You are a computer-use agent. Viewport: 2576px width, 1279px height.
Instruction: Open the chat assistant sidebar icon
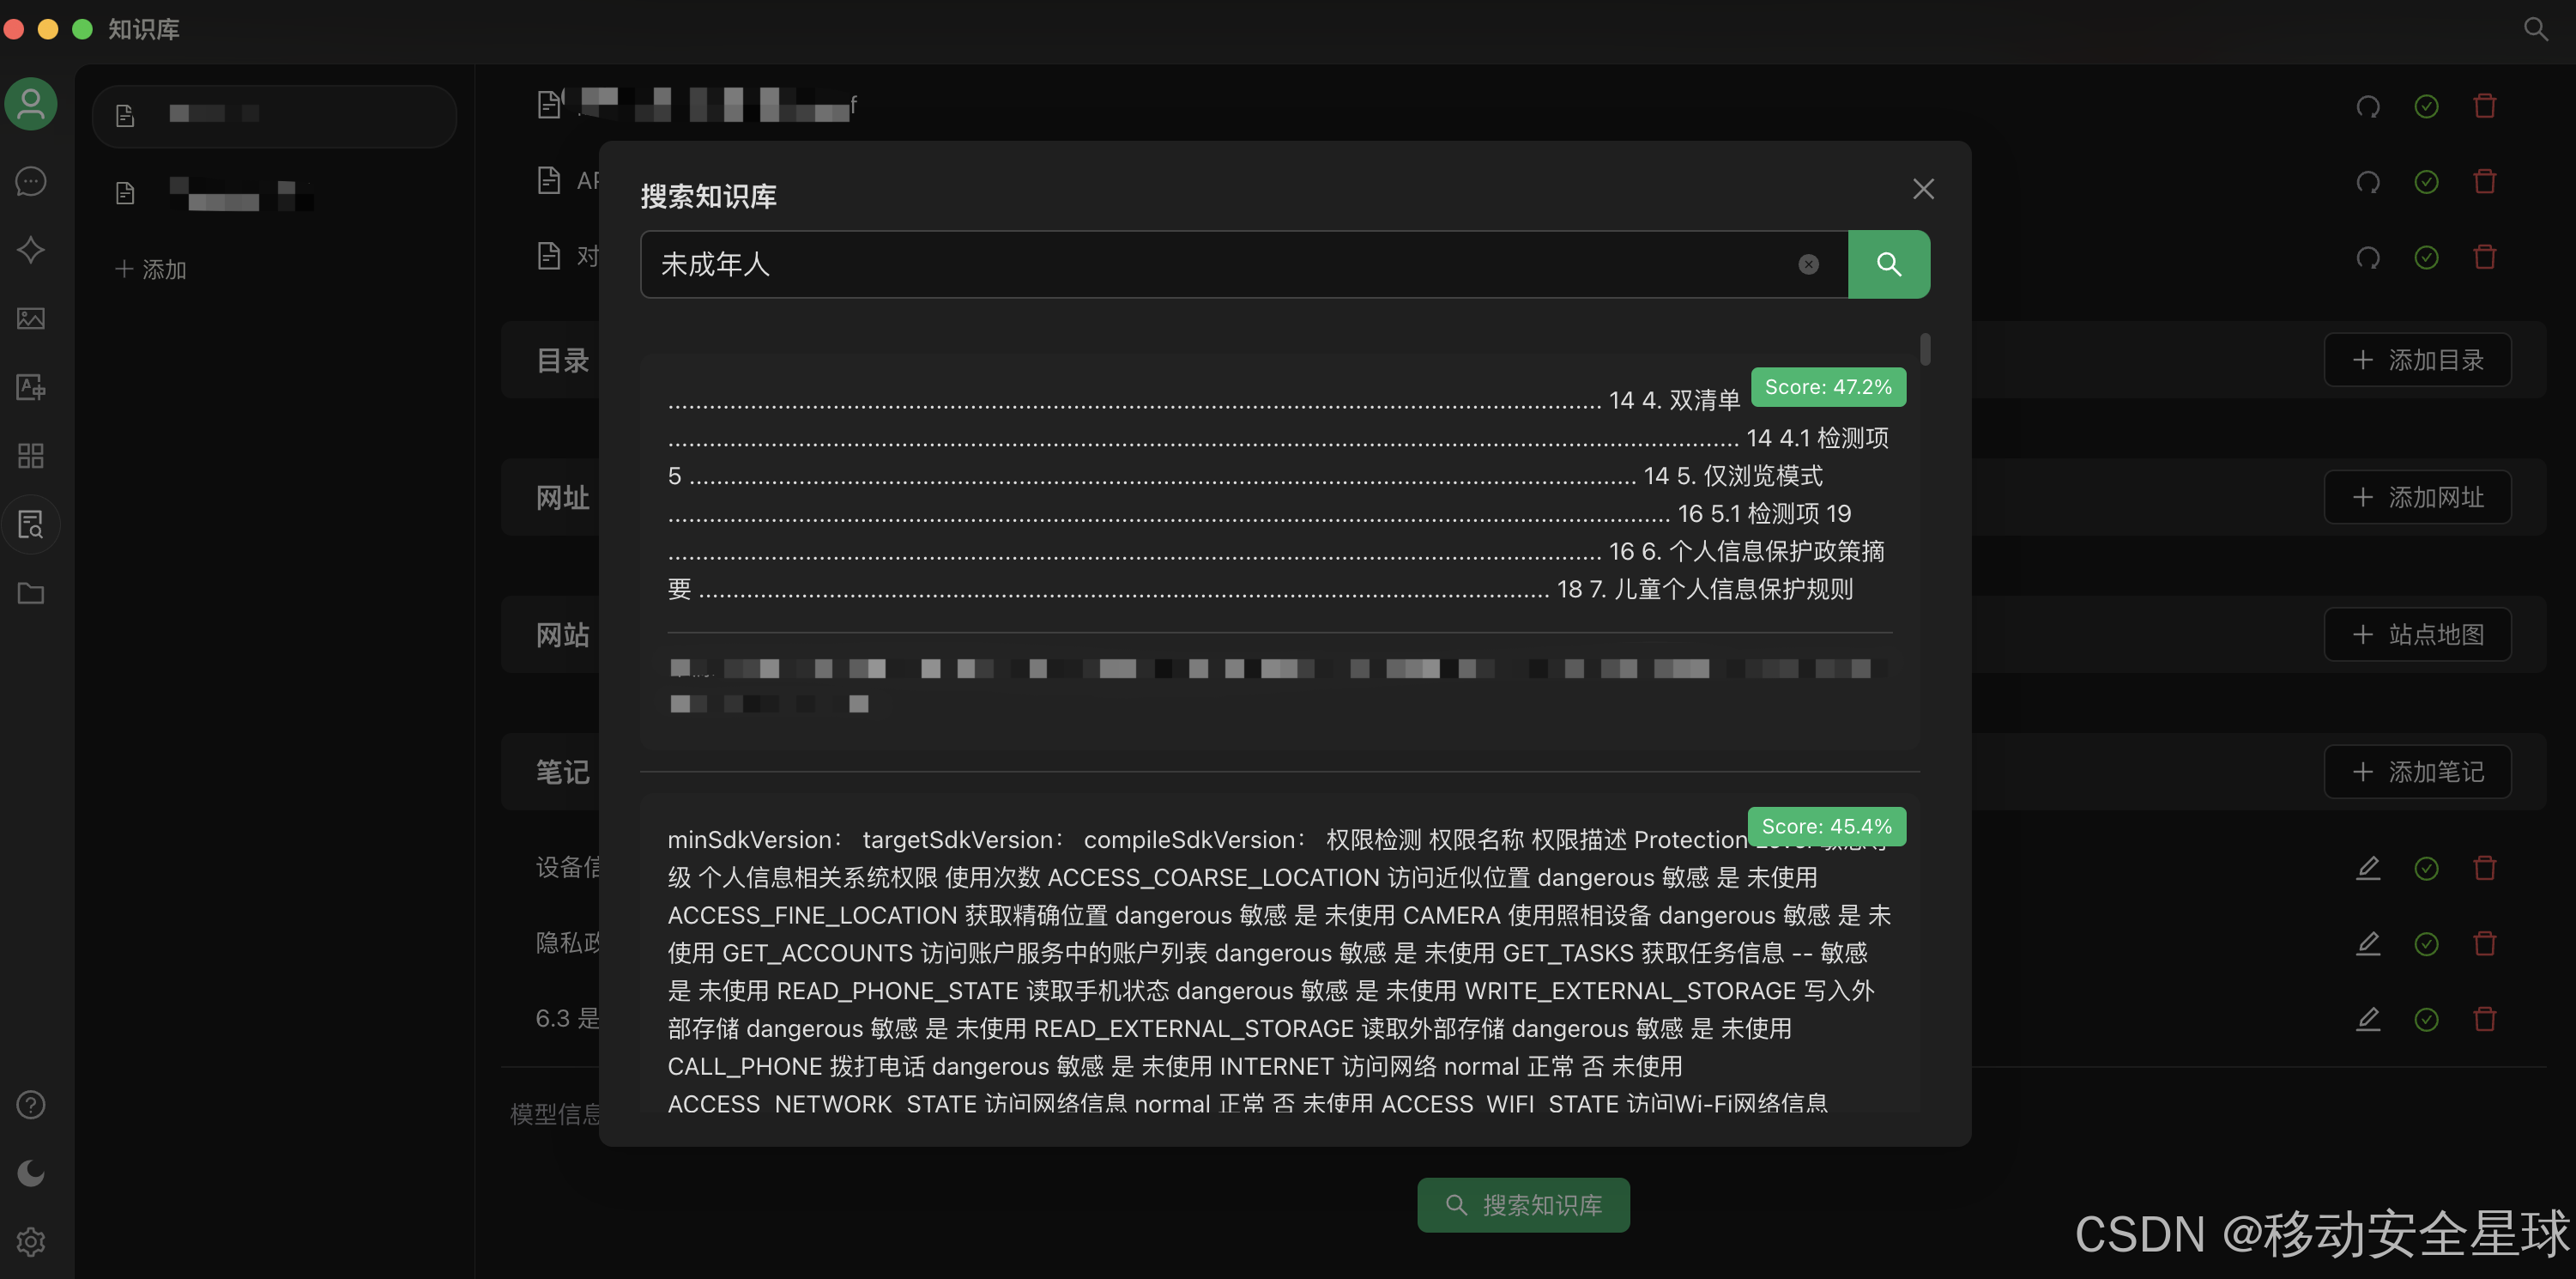pos(31,181)
